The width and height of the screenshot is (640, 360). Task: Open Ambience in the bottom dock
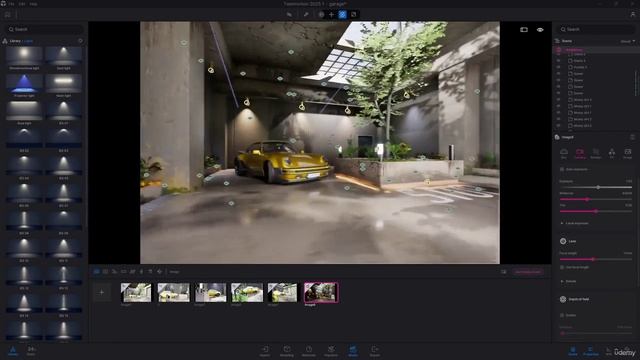(x=309, y=351)
